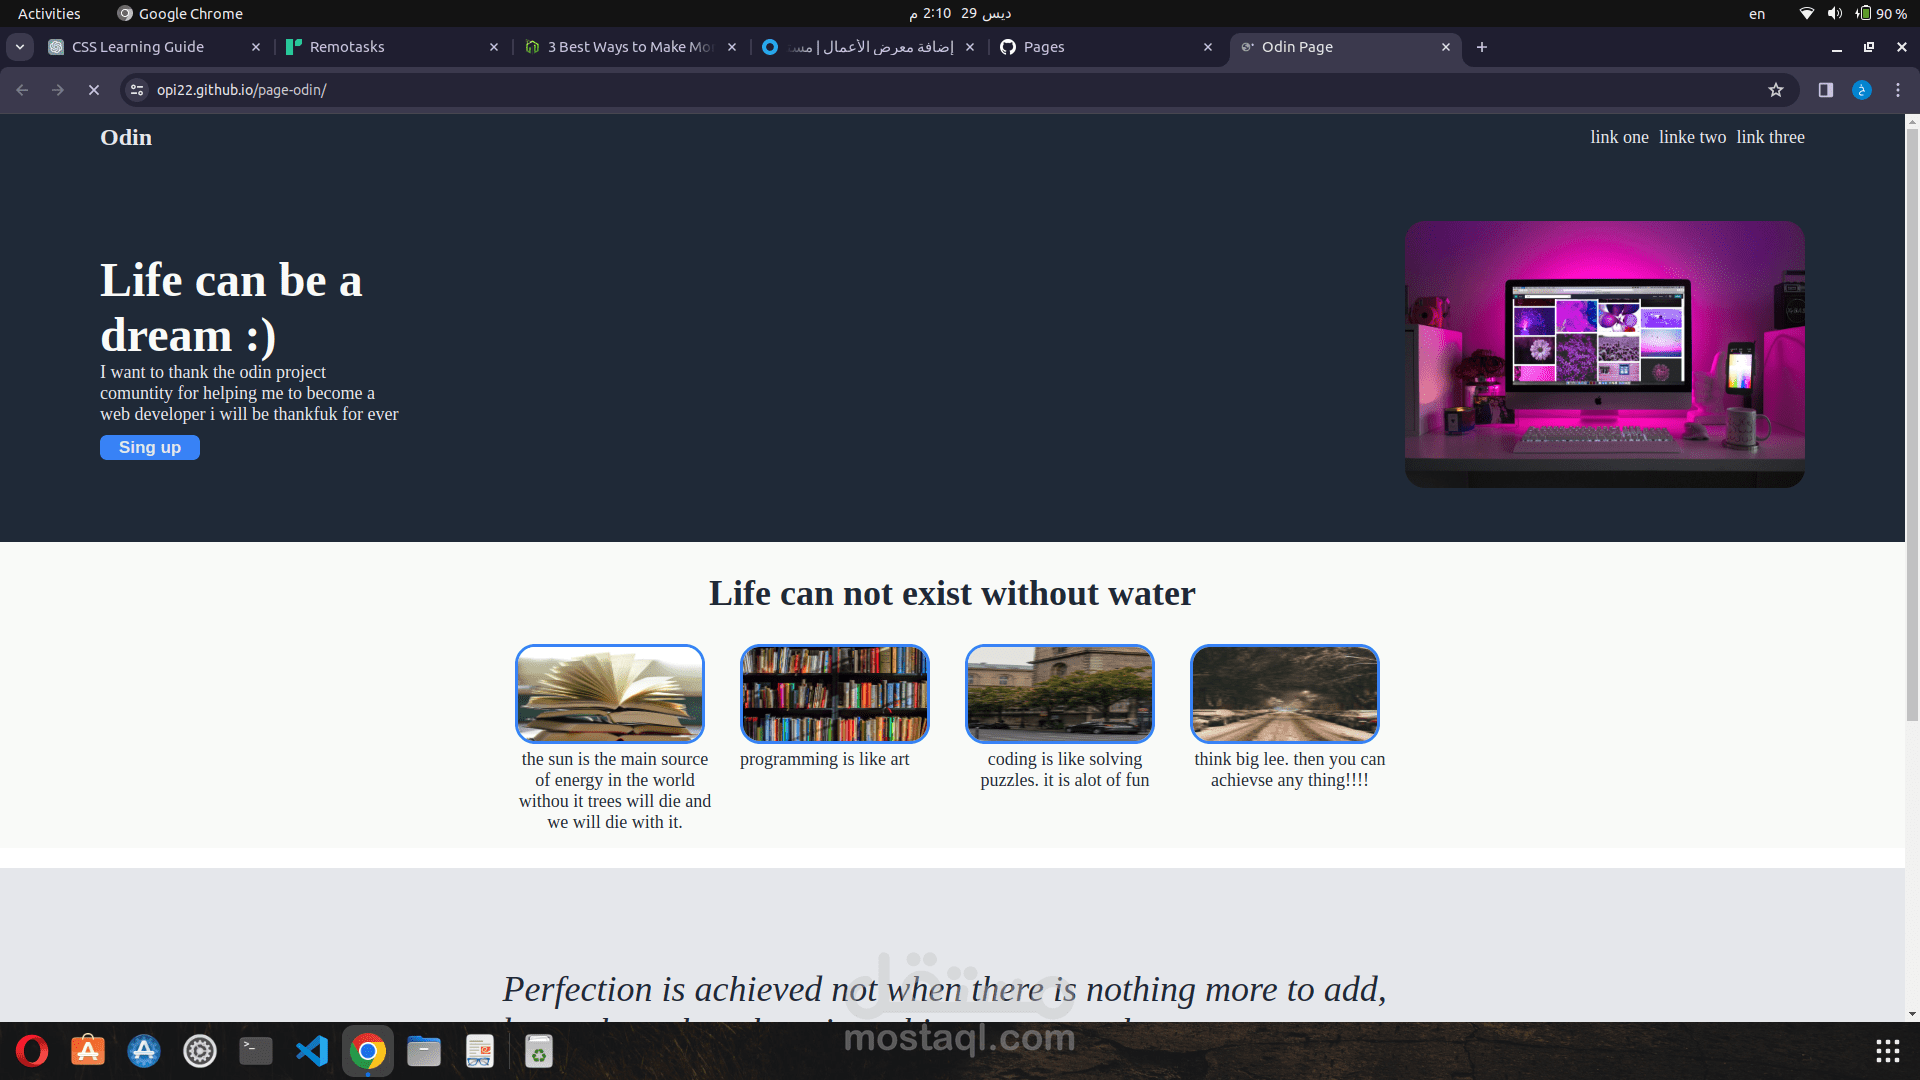Open a new browser tab

1482,47
